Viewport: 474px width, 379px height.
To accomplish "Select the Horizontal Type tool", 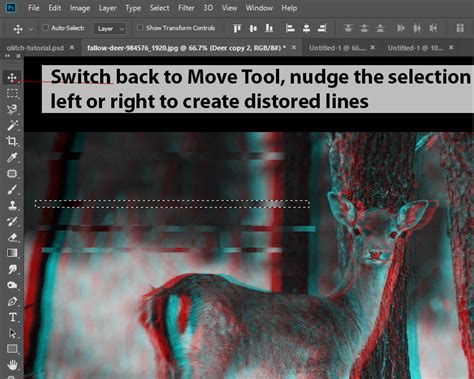I will (x=12, y=317).
